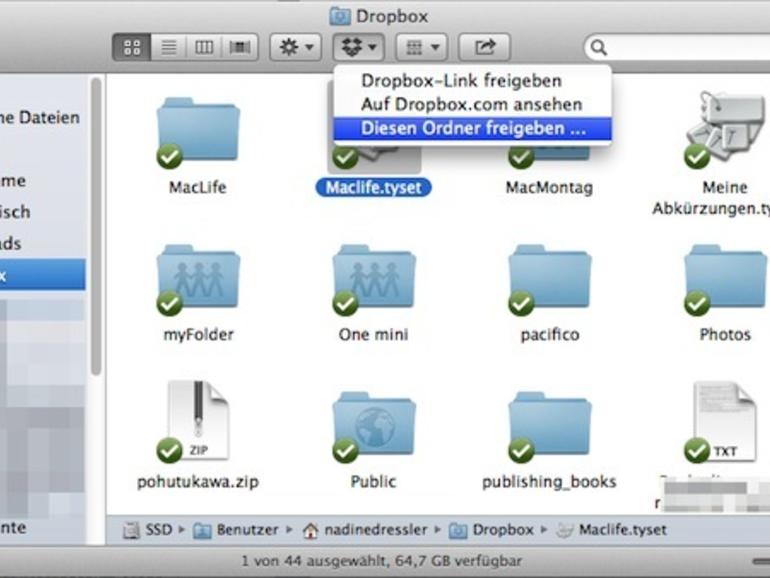Choose Auf Dropbox.com ansehen
The width and height of the screenshot is (770, 578).
pyautogui.click(x=472, y=104)
